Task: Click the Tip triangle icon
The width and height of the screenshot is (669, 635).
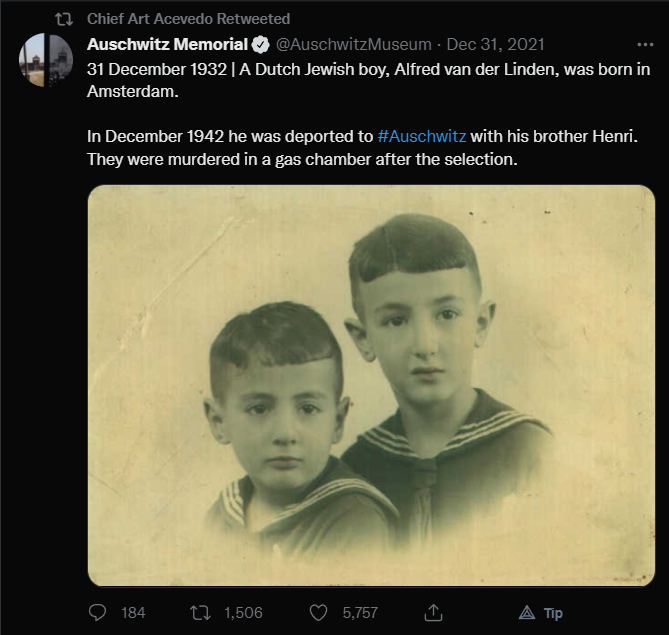Action: pyautogui.click(x=527, y=613)
